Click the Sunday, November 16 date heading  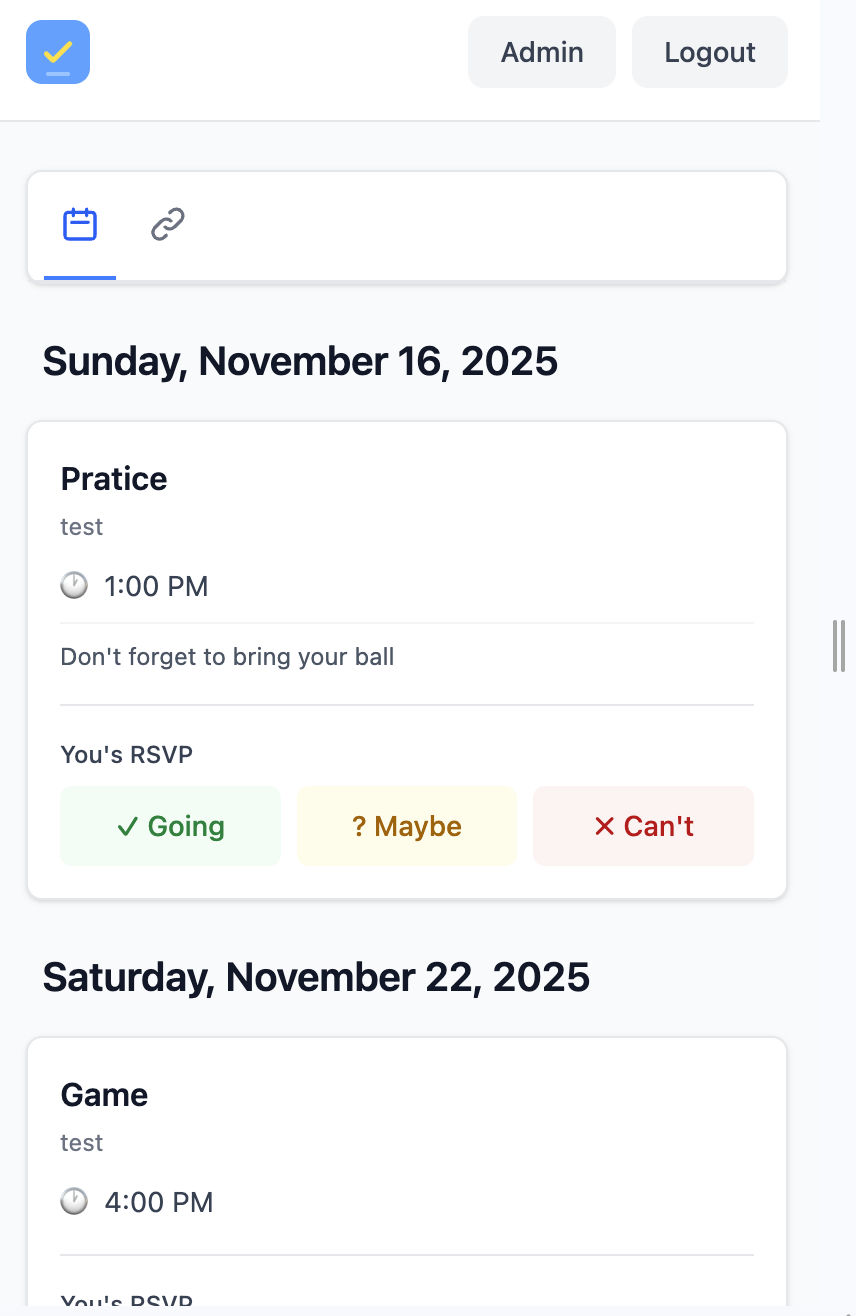pos(299,361)
